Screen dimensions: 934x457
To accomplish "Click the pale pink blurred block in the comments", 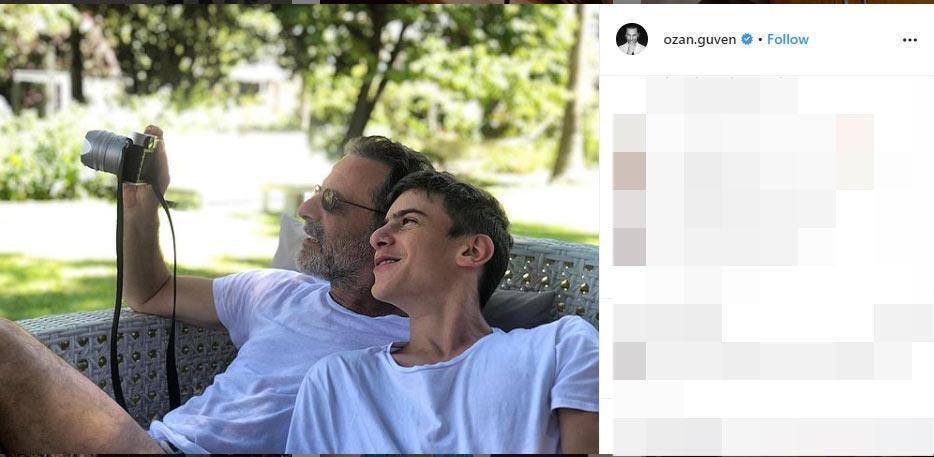I will (x=855, y=133).
